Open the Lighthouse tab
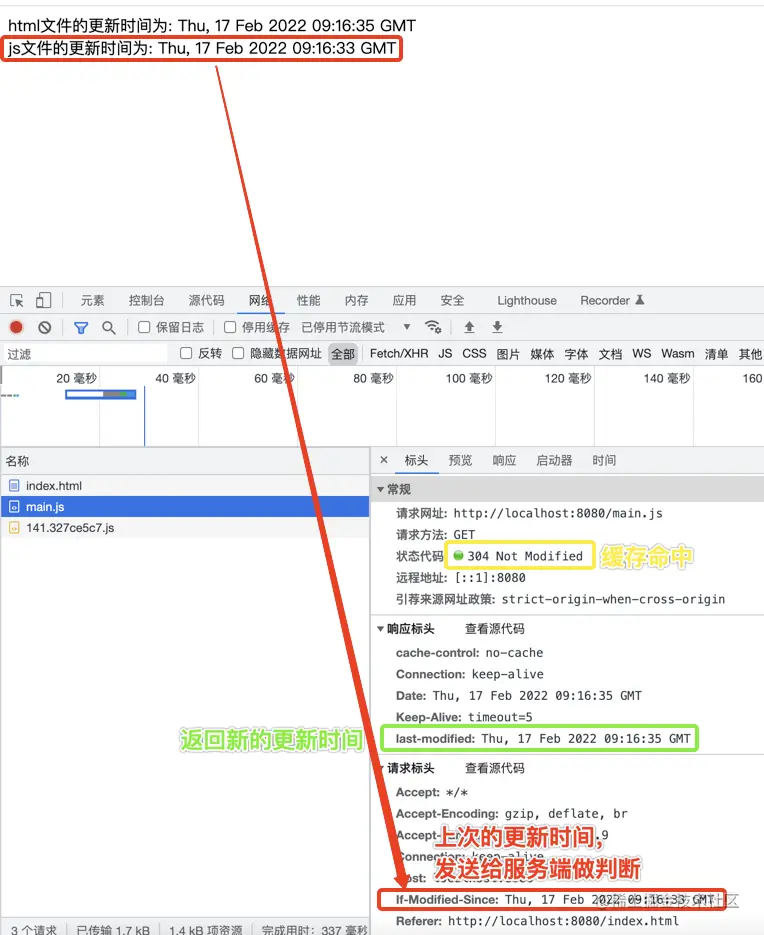The image size is (764, 935). click(x=527, y=301)
